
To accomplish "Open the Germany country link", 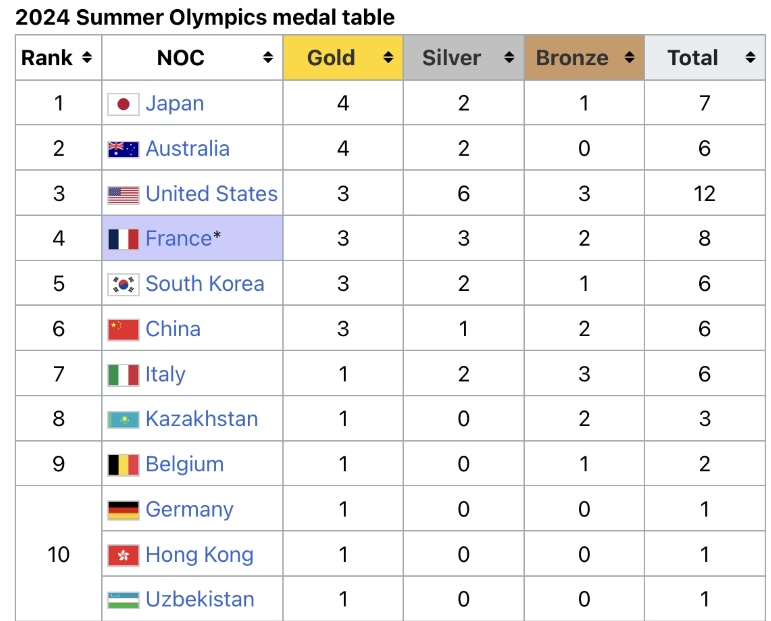I will 190,510.
